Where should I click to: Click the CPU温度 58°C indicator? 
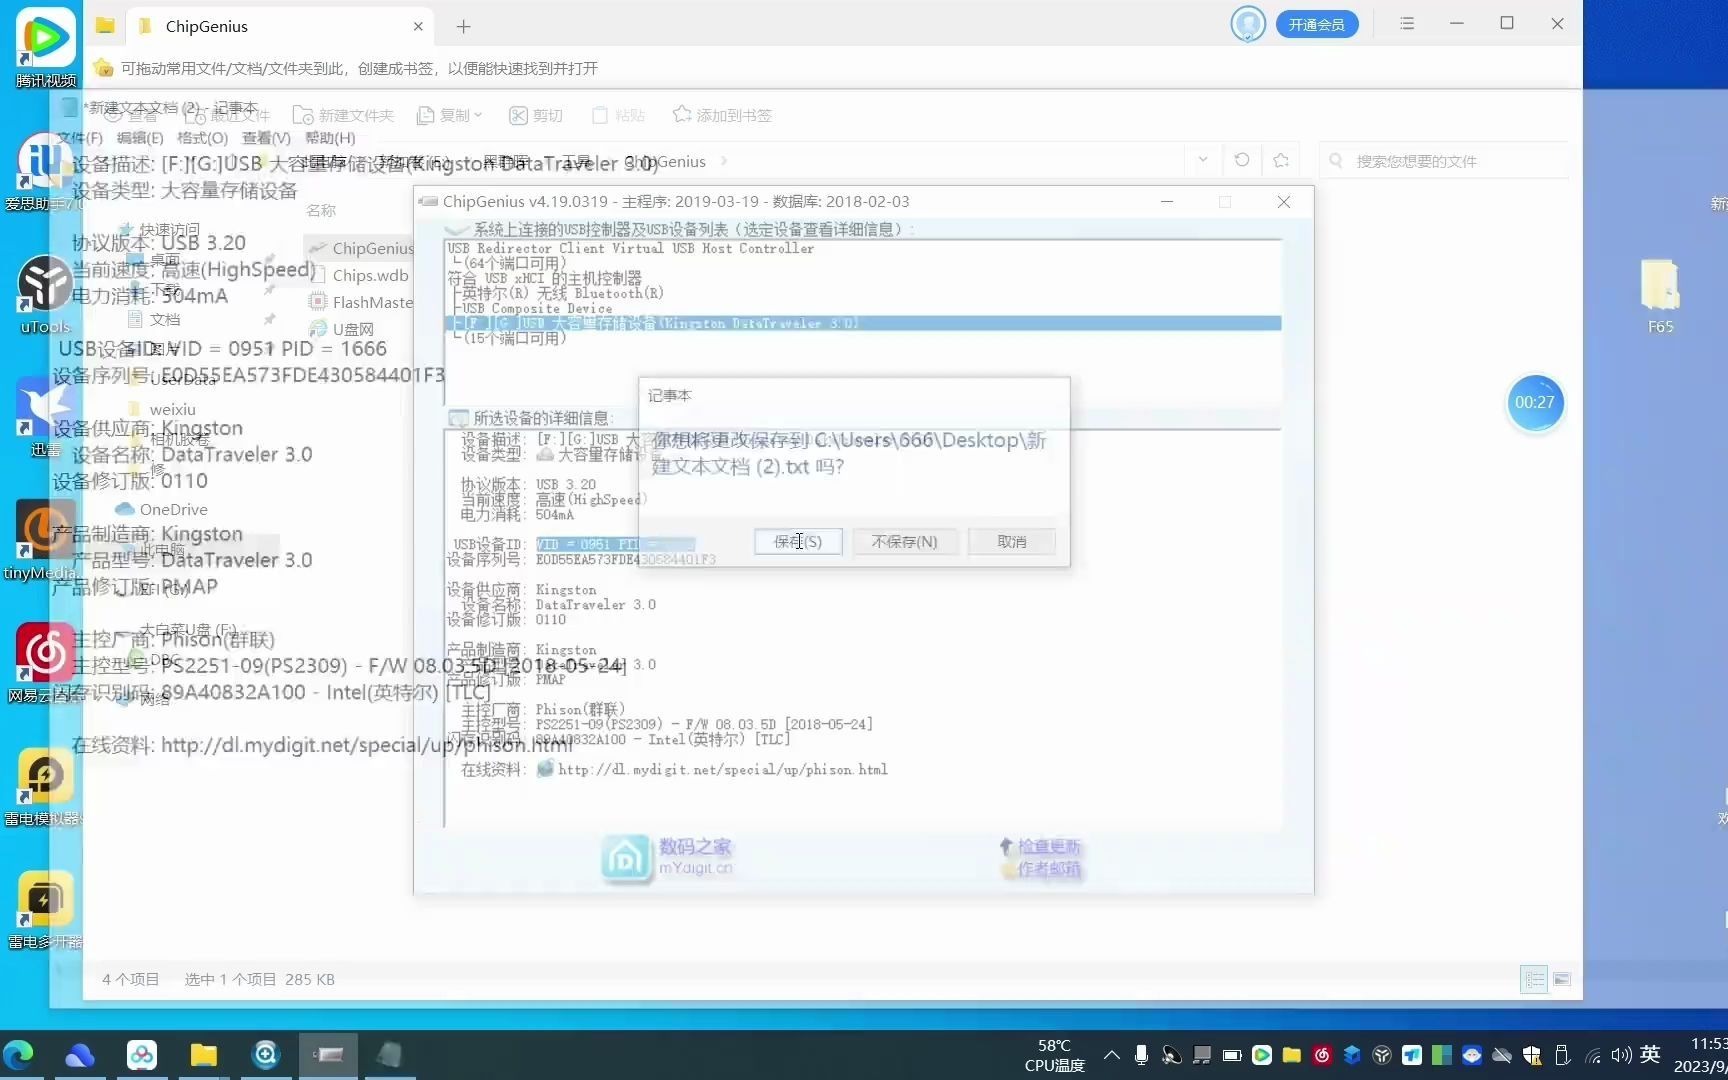click(x=1054, y=1055)
